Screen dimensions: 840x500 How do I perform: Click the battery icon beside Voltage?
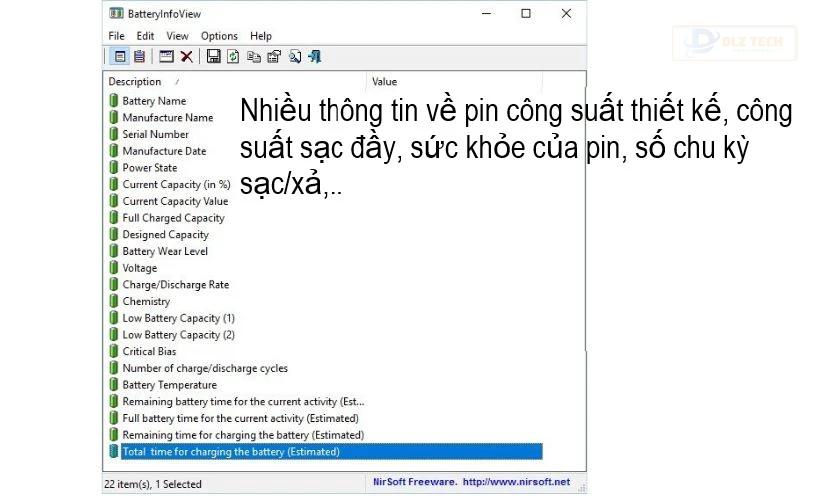point(114,267)
